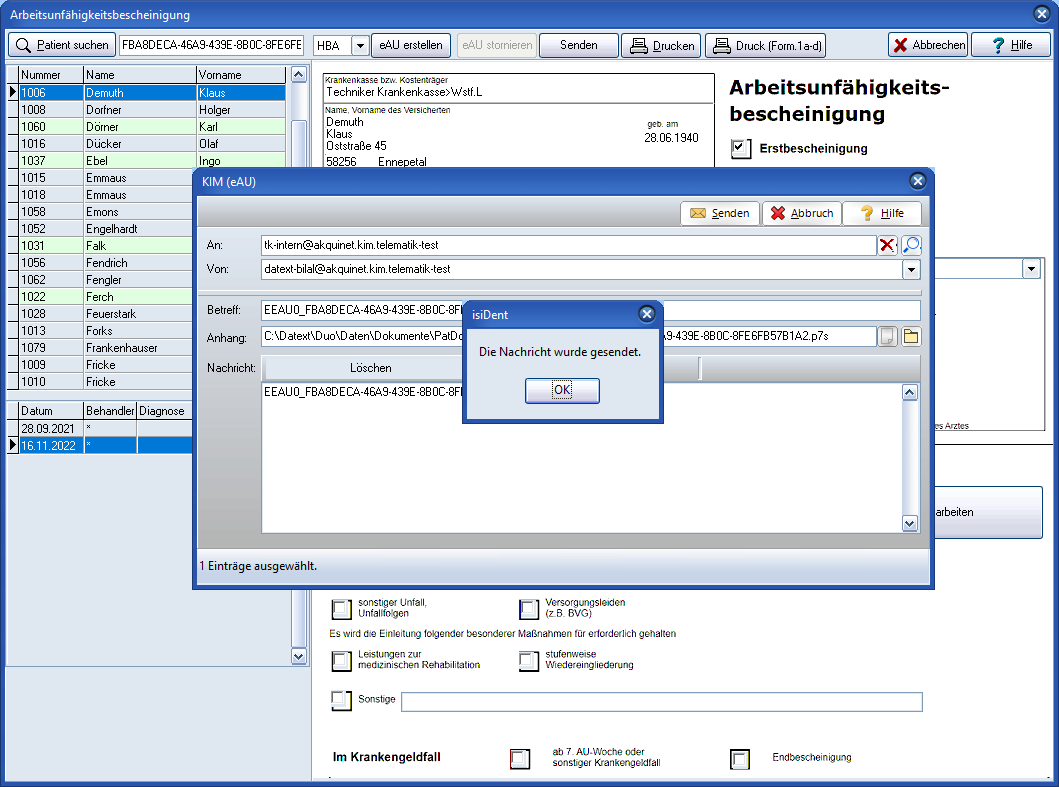Viewport: 1059px width, 787px height.
Task: Click the Drucken printer button
Action: (661, 45)
